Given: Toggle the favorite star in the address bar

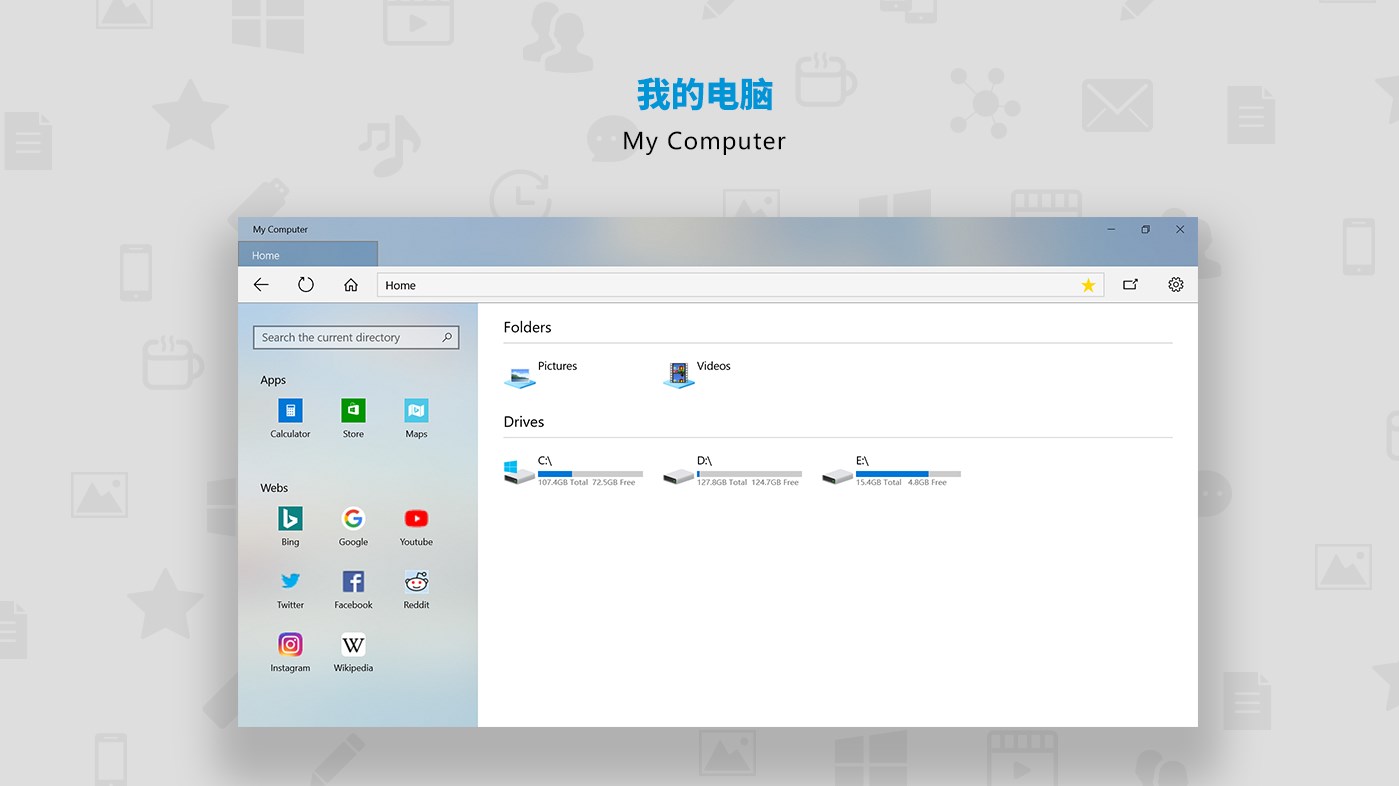Looking at the screenshot, I should [1088, 285].
